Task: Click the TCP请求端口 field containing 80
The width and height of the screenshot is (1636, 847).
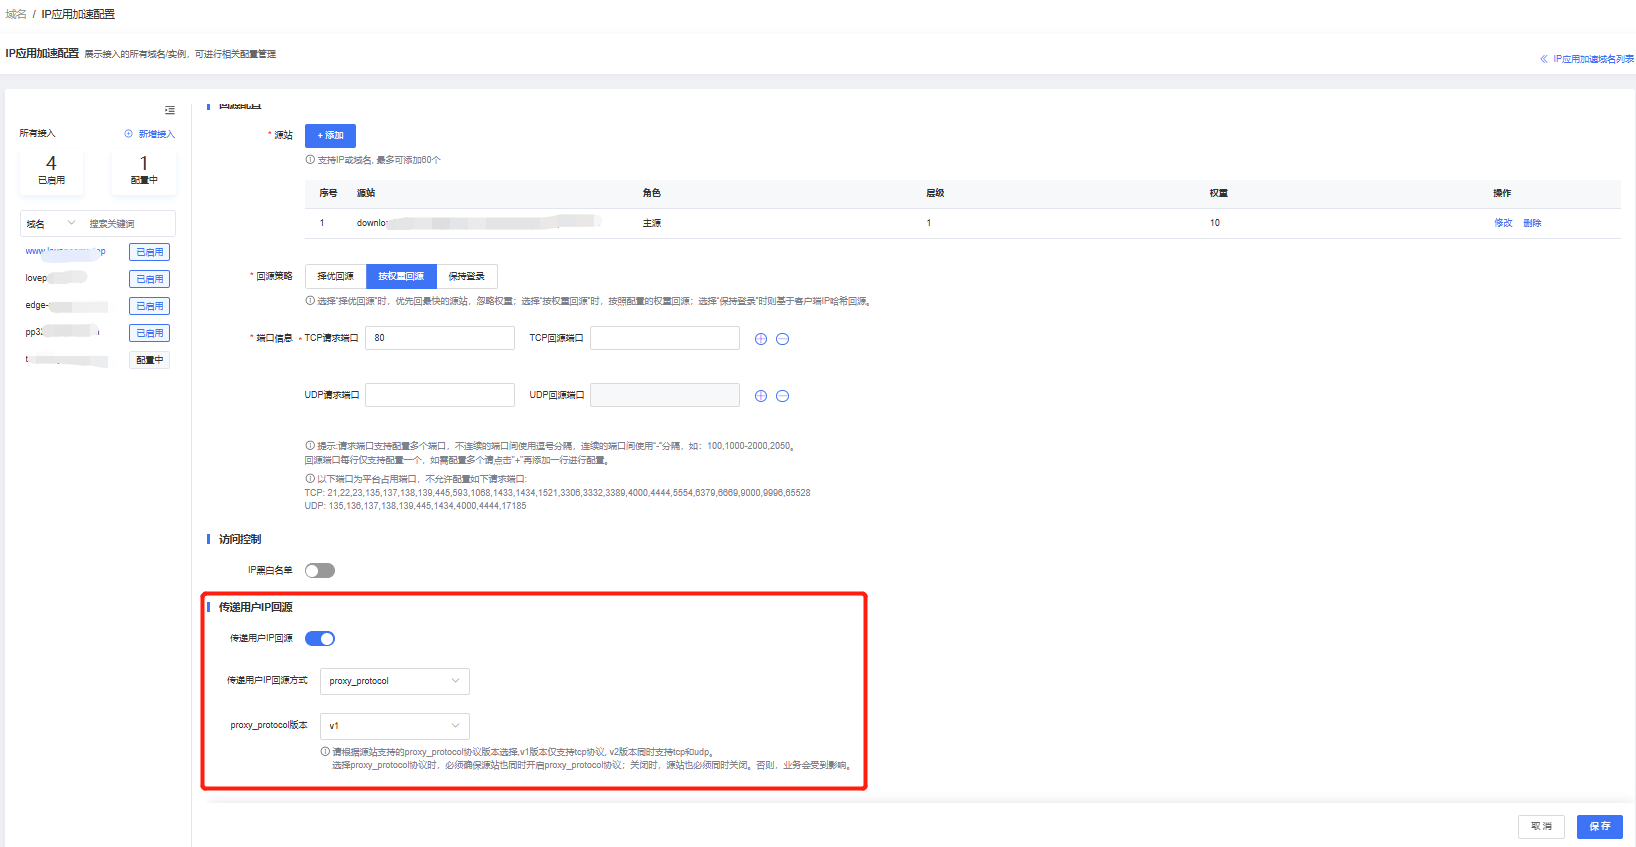Action: coord(440,338)
